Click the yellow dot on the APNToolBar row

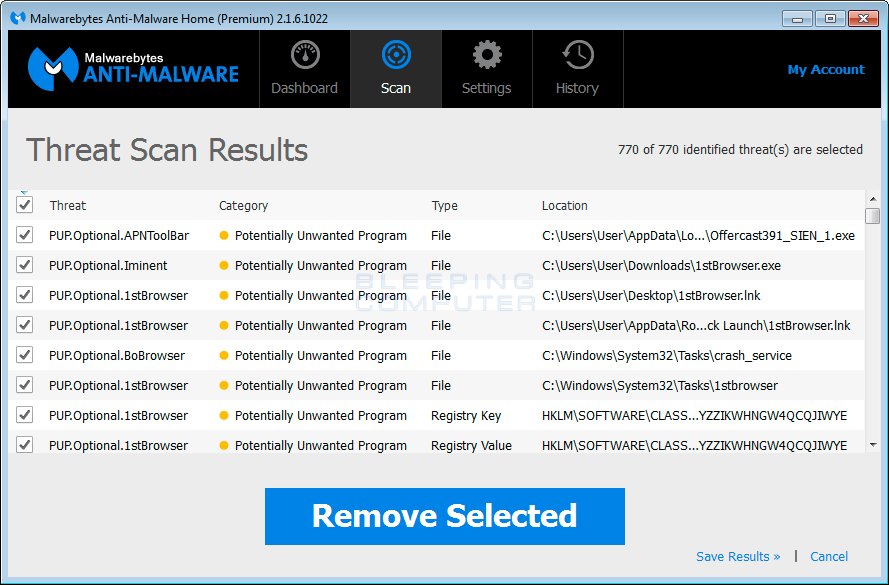(x=224, y=235)
